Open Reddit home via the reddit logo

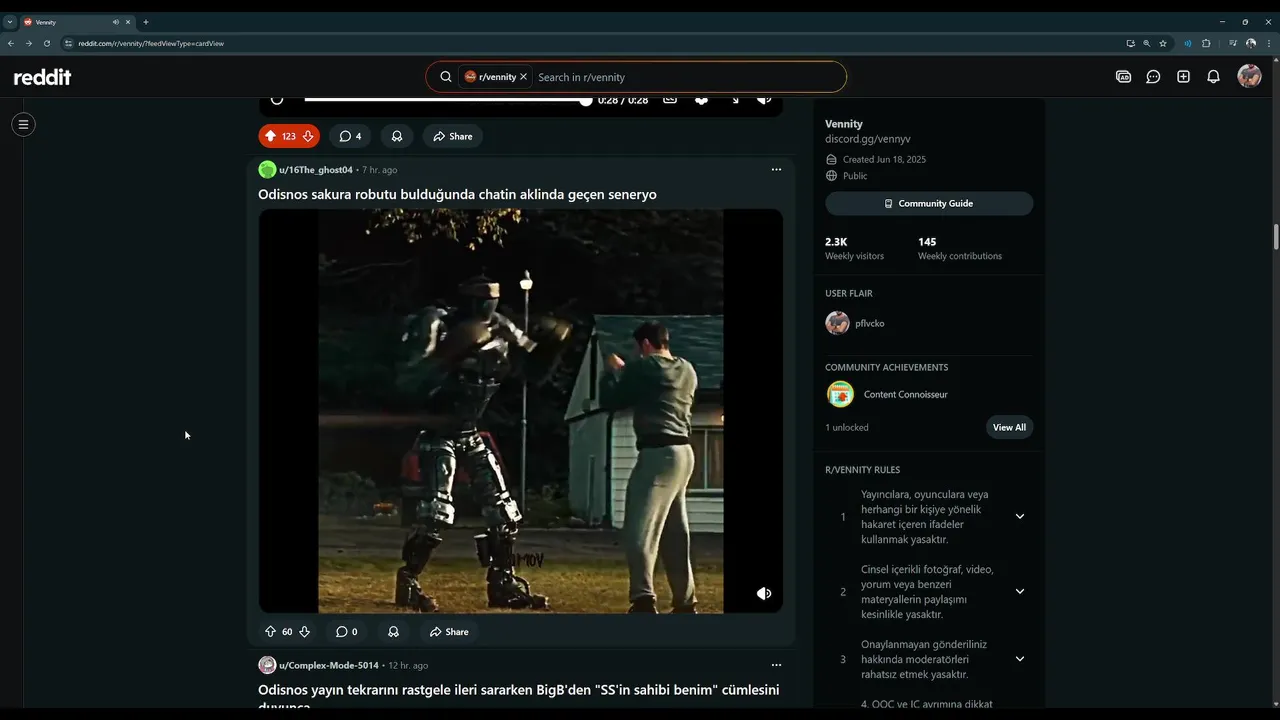pos(42,77)
